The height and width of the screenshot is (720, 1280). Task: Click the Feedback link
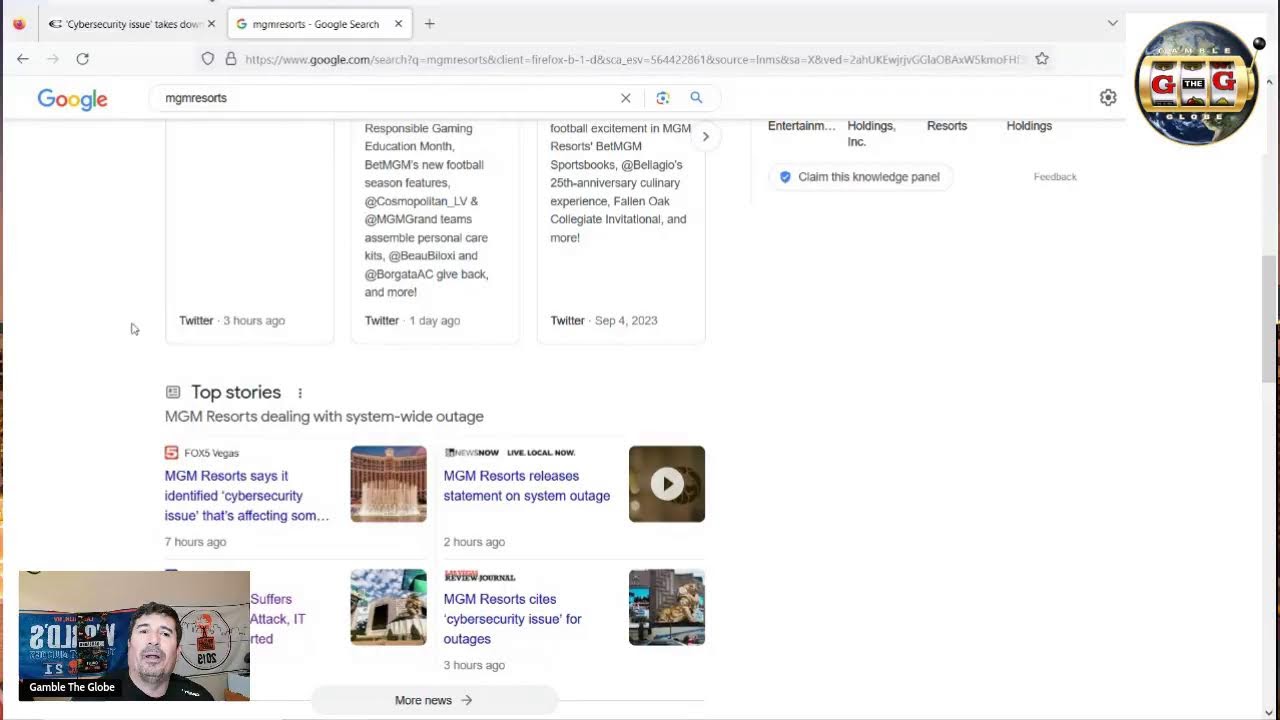click(x=1055, y=177)
